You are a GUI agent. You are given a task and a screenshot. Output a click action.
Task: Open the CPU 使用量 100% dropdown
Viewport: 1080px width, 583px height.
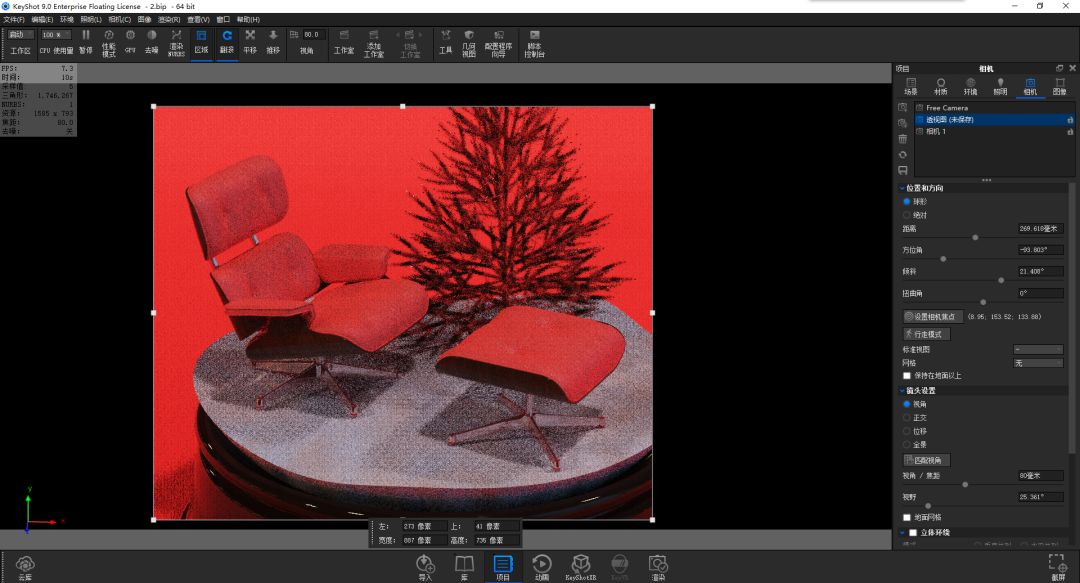(56, 34)
